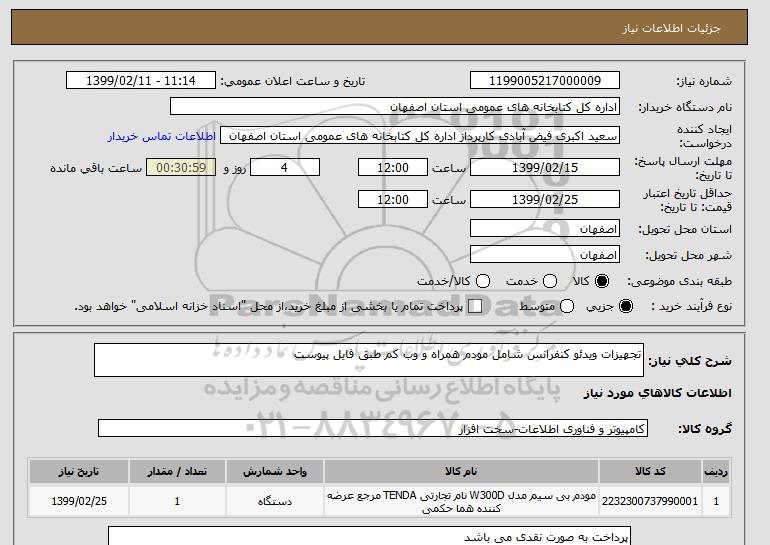Screen dimensions: 770x545
Task: Click the گروه کالا label
Action: click(x=705, y=429)
